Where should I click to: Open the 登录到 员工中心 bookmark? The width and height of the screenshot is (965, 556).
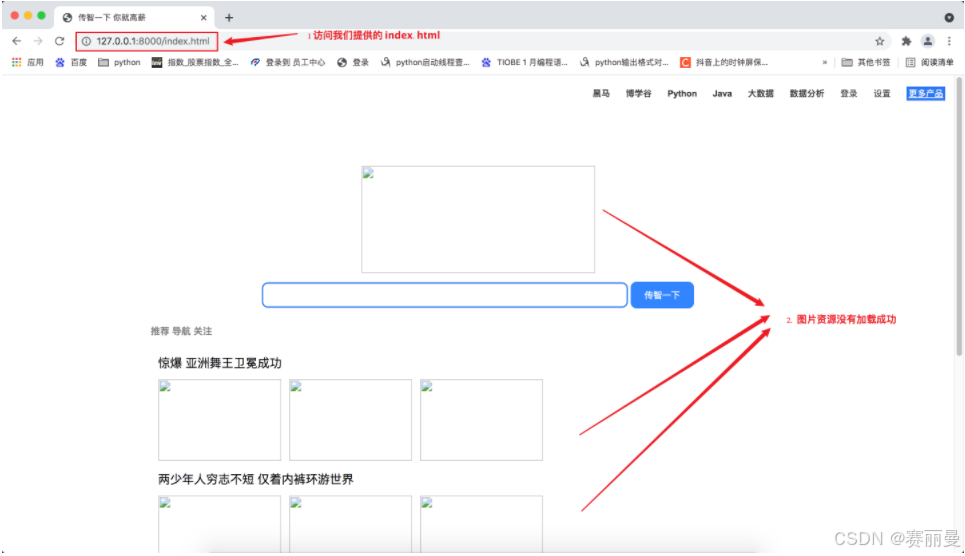287,62
